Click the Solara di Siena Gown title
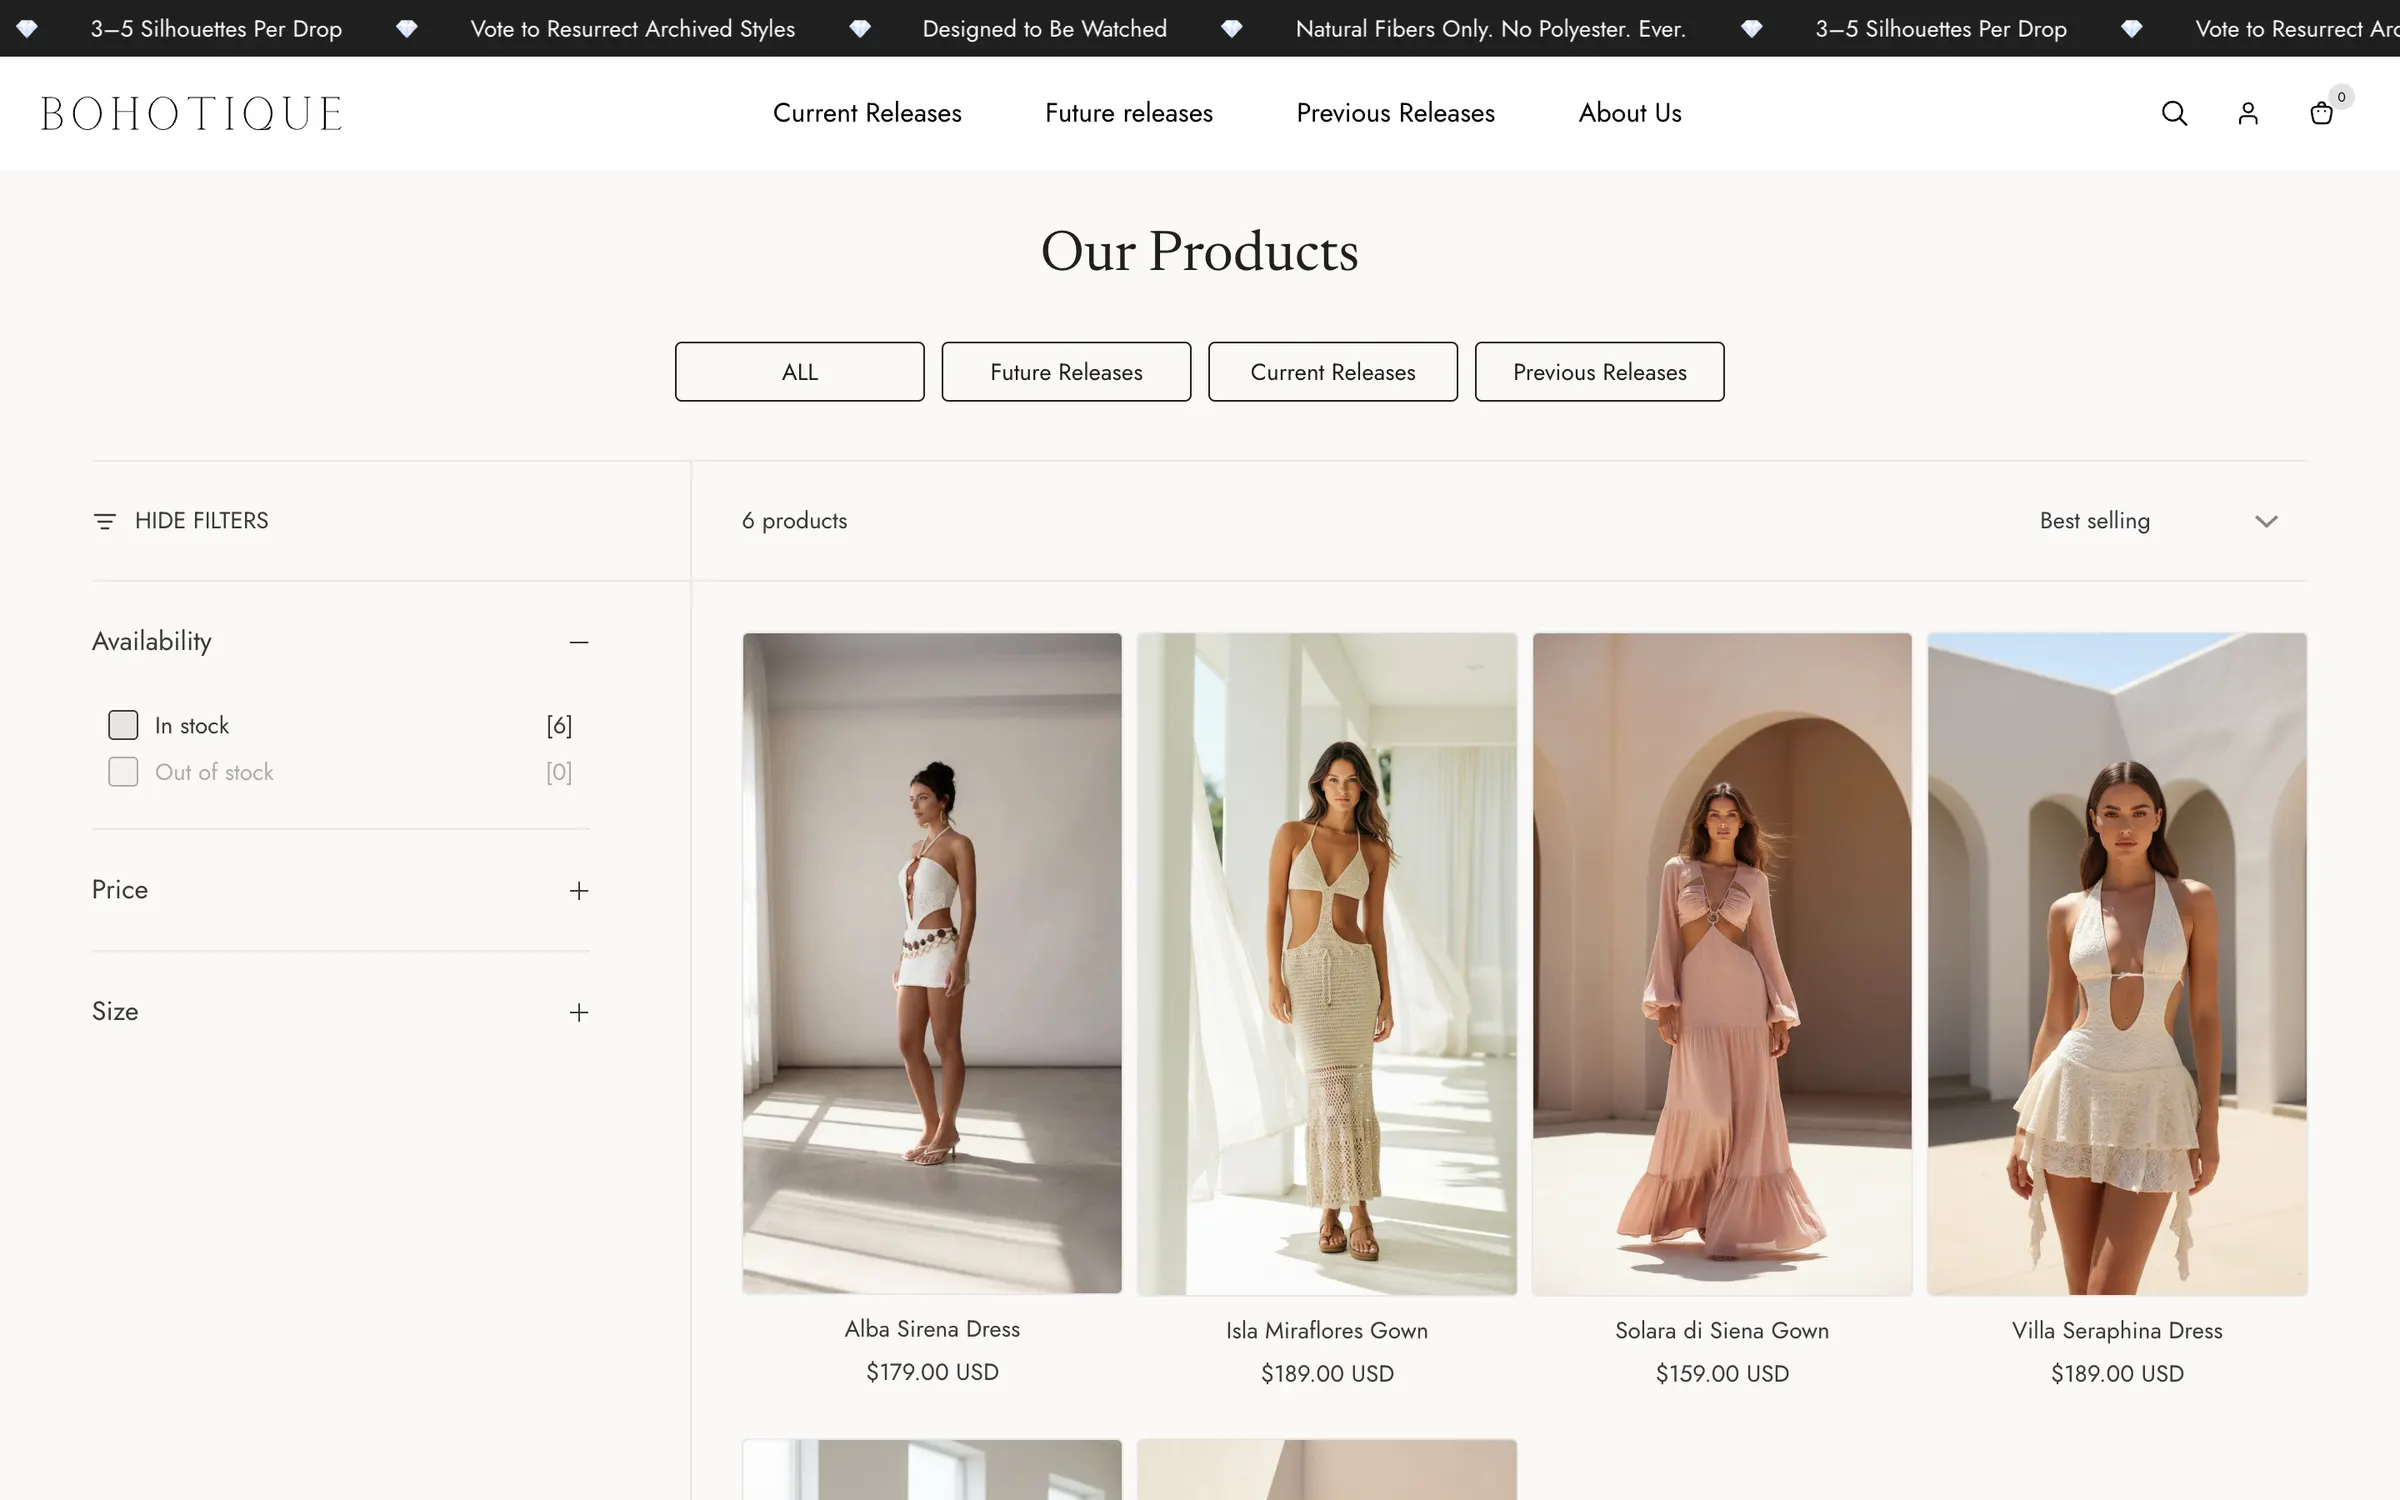 [x=1722, y=1331]
